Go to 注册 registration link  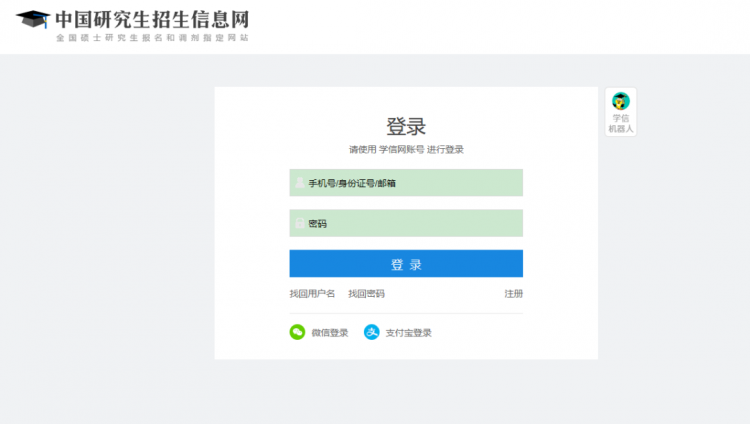[x=513, y=294]
